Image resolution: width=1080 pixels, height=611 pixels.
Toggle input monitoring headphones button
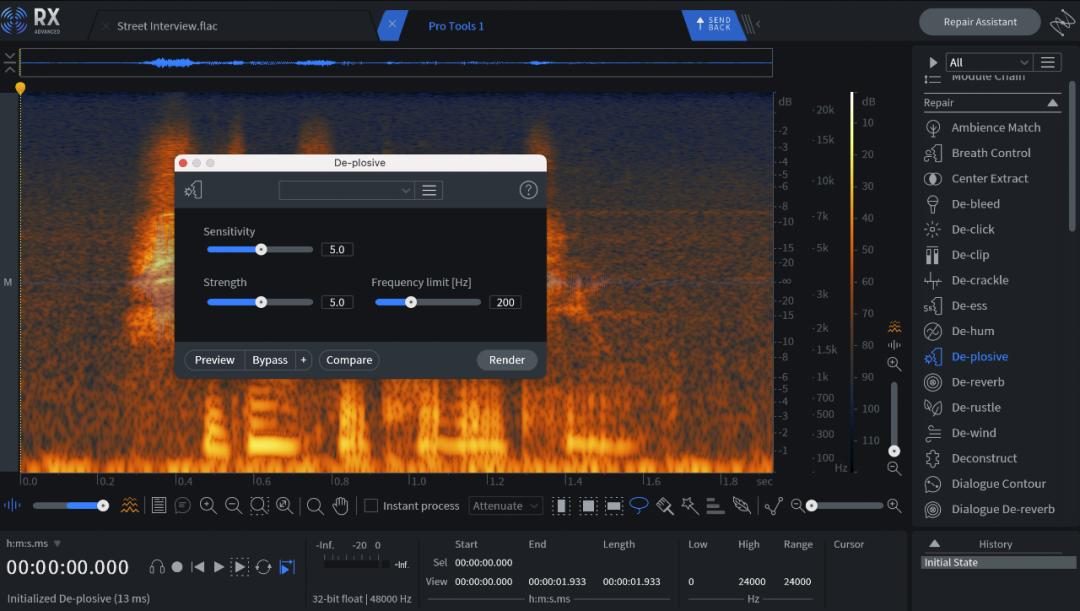point(157,567)
